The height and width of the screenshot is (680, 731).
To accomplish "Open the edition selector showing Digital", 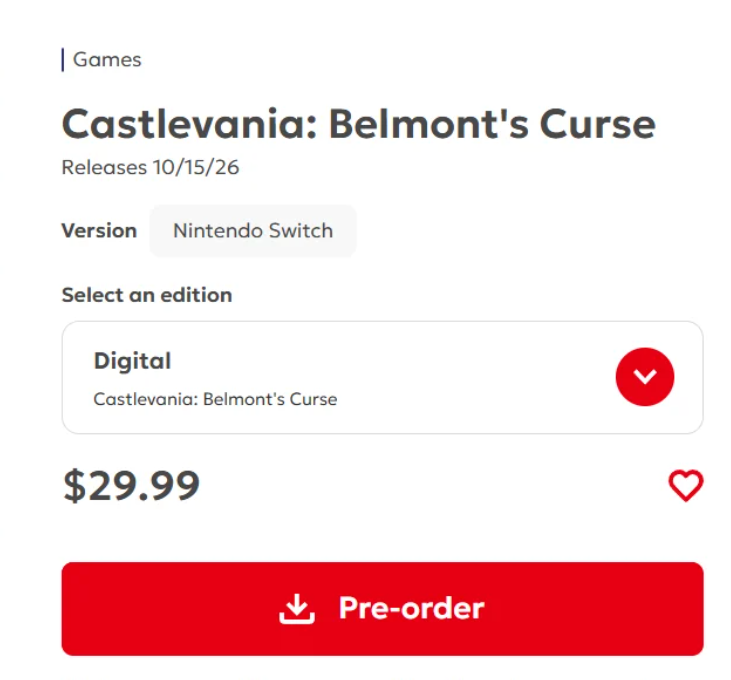I will coord(382,377).
